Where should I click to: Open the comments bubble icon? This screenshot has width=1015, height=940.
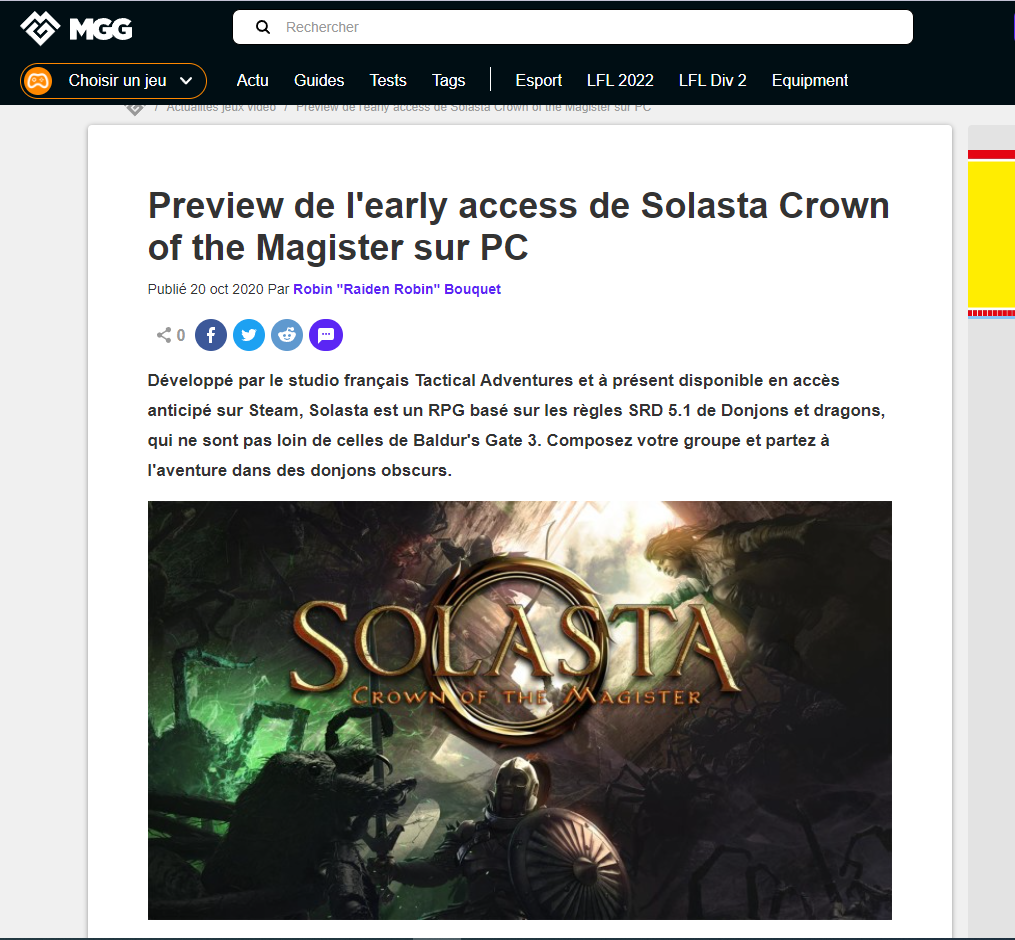(x=326, y=335)
